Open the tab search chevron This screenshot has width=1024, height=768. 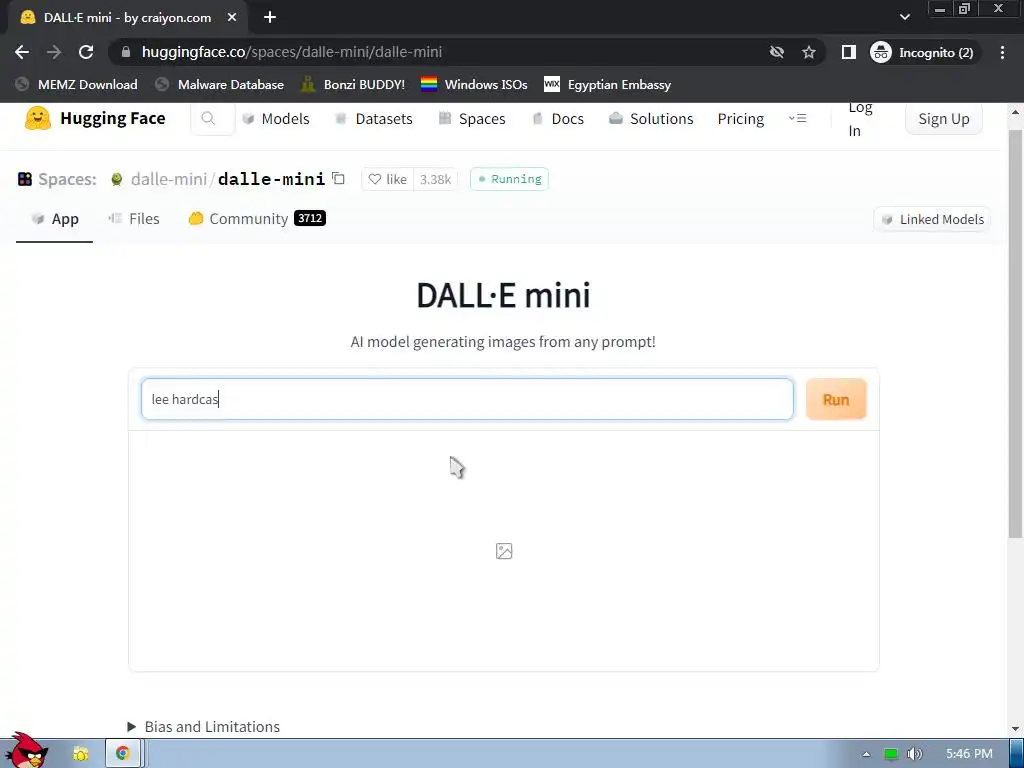point(904,18)
